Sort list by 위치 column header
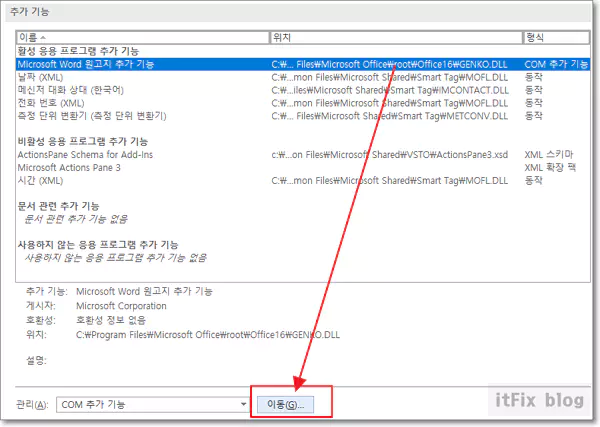This screenshot has height=427, width=600. [x=396, y=37]
